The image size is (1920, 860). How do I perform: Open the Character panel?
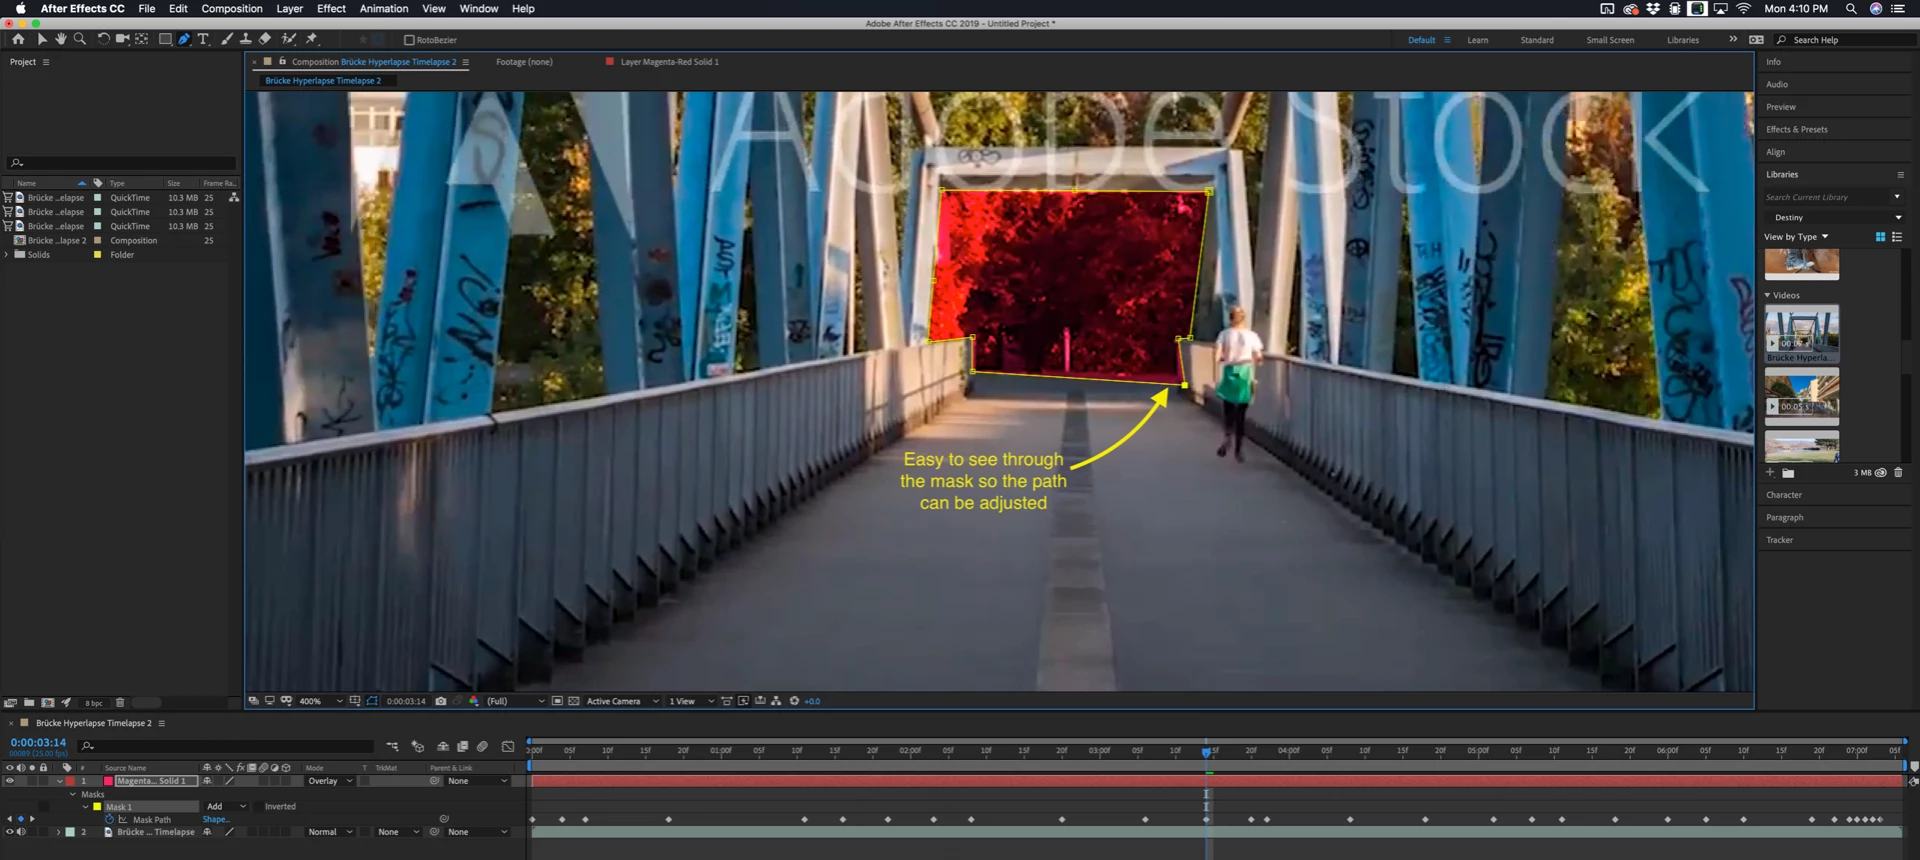[x=1783, y=495]
